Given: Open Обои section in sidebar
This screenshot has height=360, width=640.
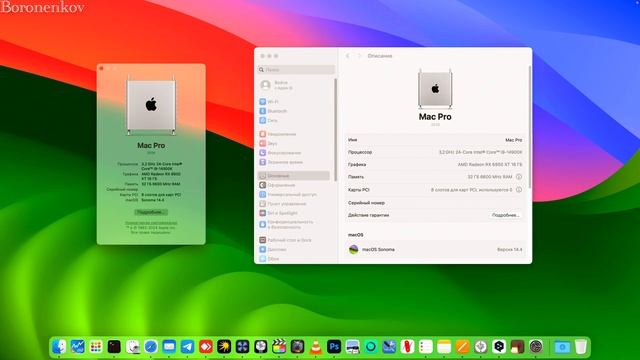Looking at the screenshot, I should coord(269,259).
